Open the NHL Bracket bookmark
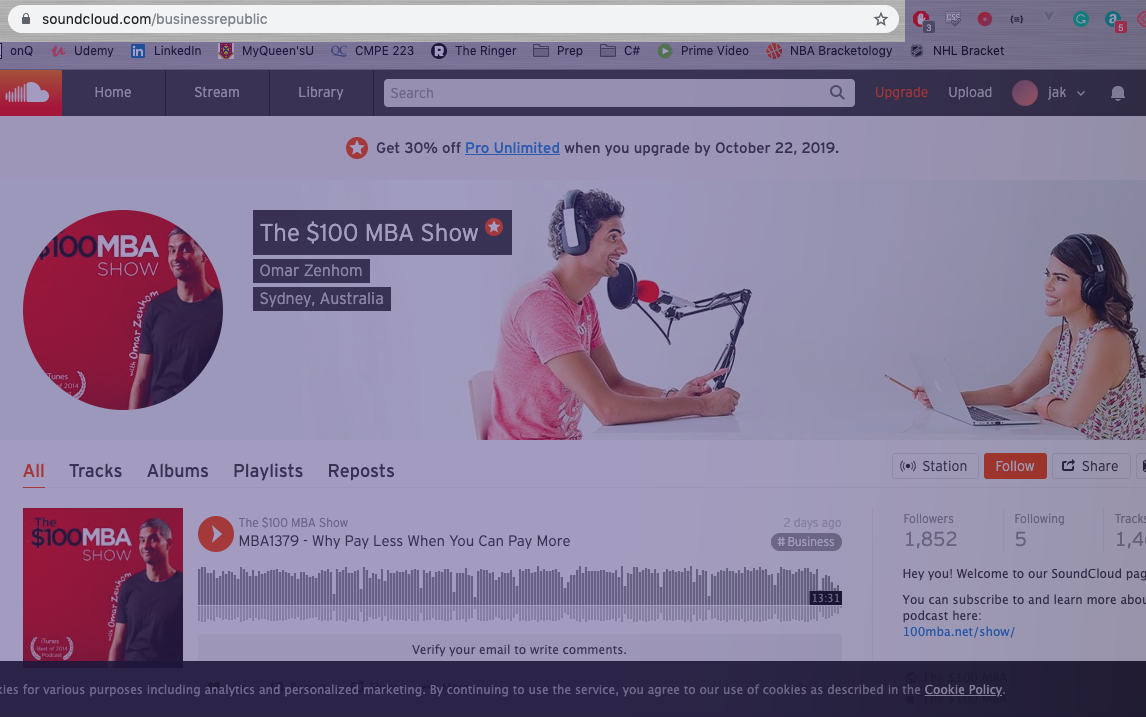Image resolution: width=1146 pixels, height=717 pixels. [x=957, y=50]
